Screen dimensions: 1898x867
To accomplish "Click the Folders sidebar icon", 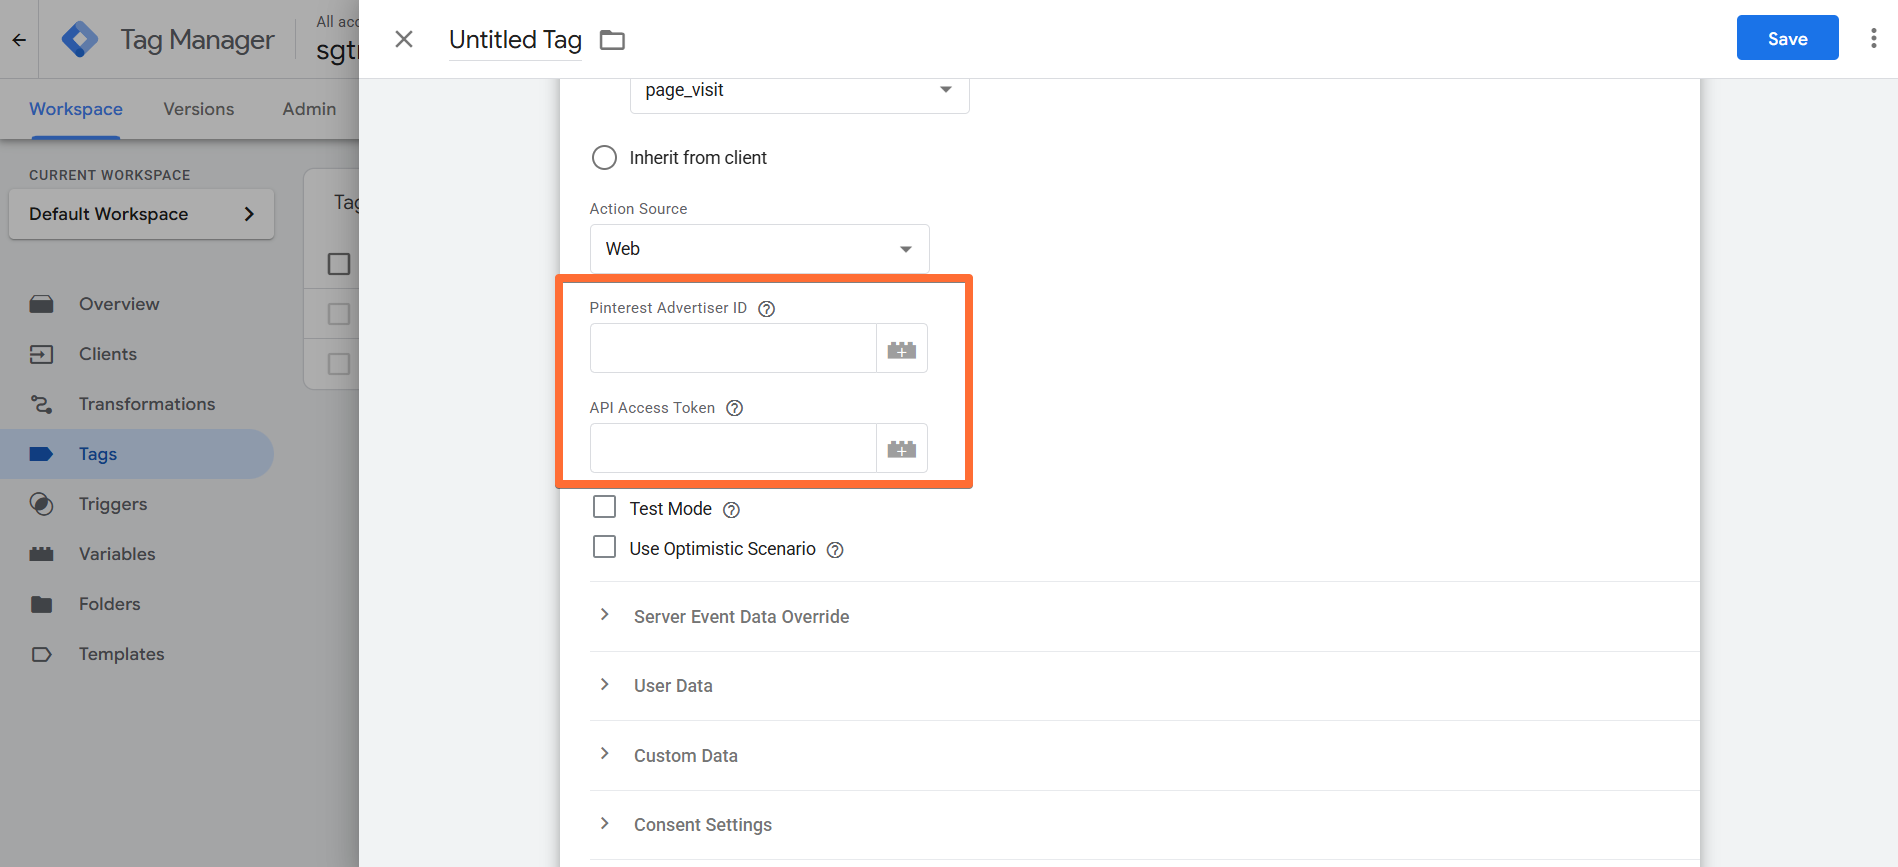I will (41, 604).
